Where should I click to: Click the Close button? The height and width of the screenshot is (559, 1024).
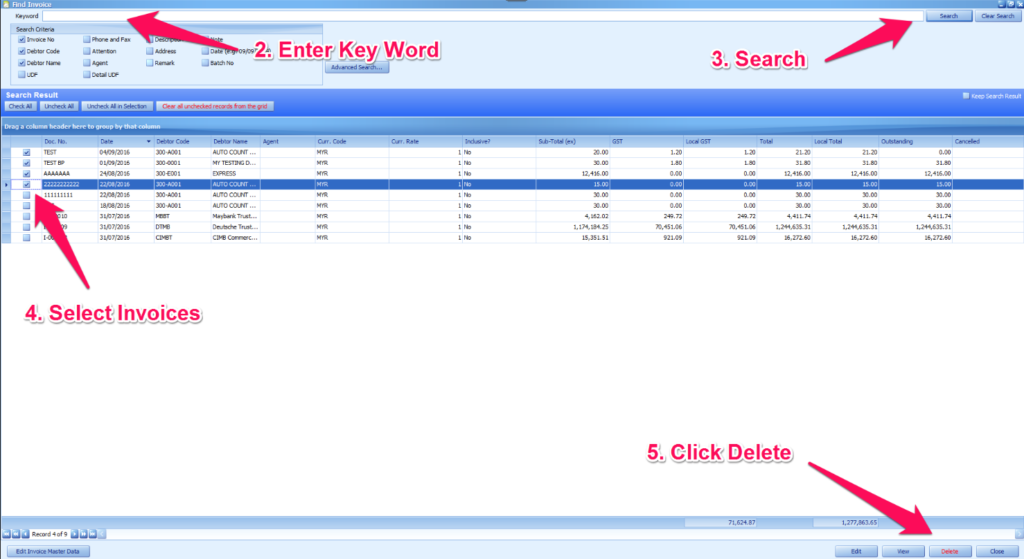(997, 551)
